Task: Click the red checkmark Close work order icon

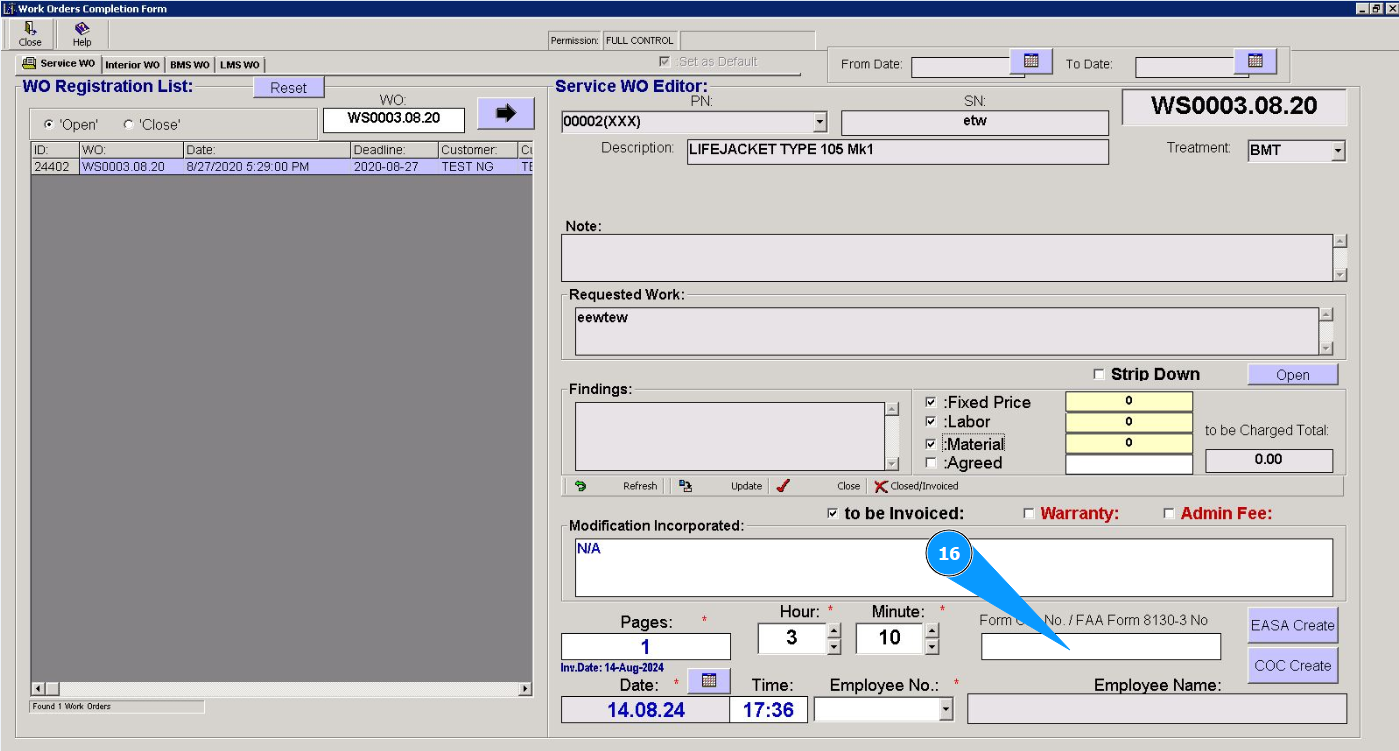Action: pos(783,486)
